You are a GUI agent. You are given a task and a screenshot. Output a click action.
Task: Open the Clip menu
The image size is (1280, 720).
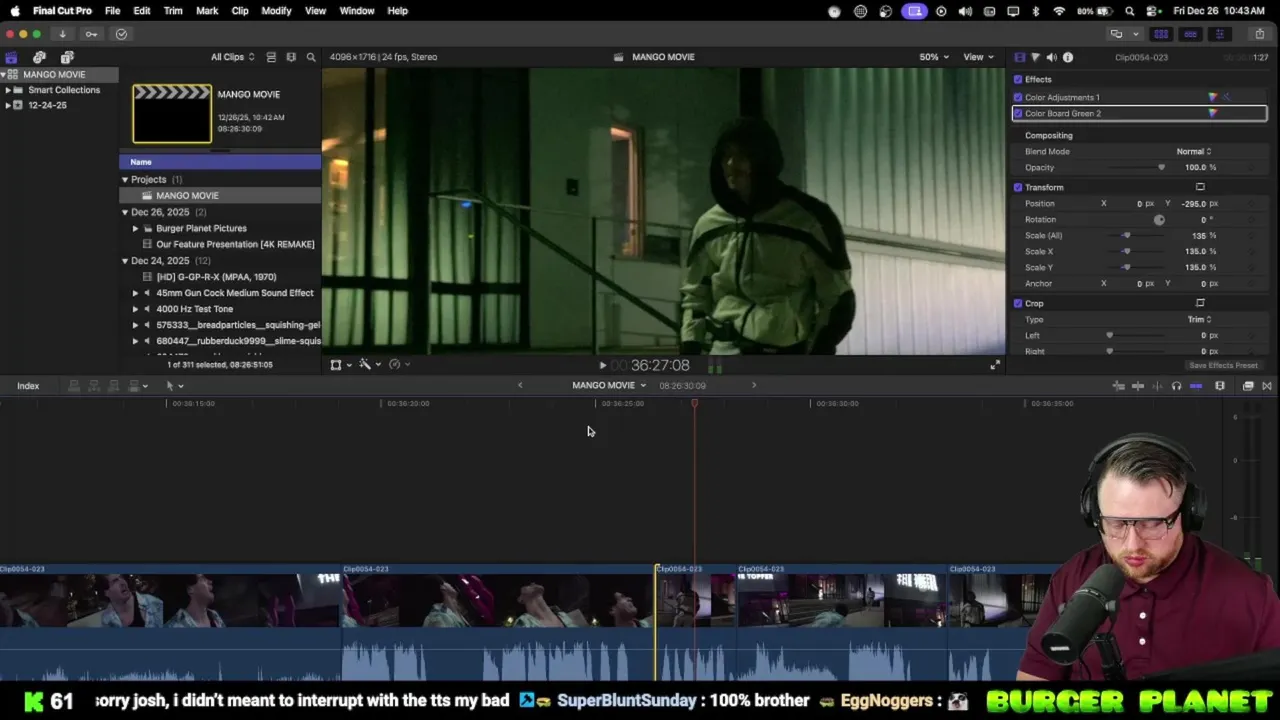(x=240, y=11)
